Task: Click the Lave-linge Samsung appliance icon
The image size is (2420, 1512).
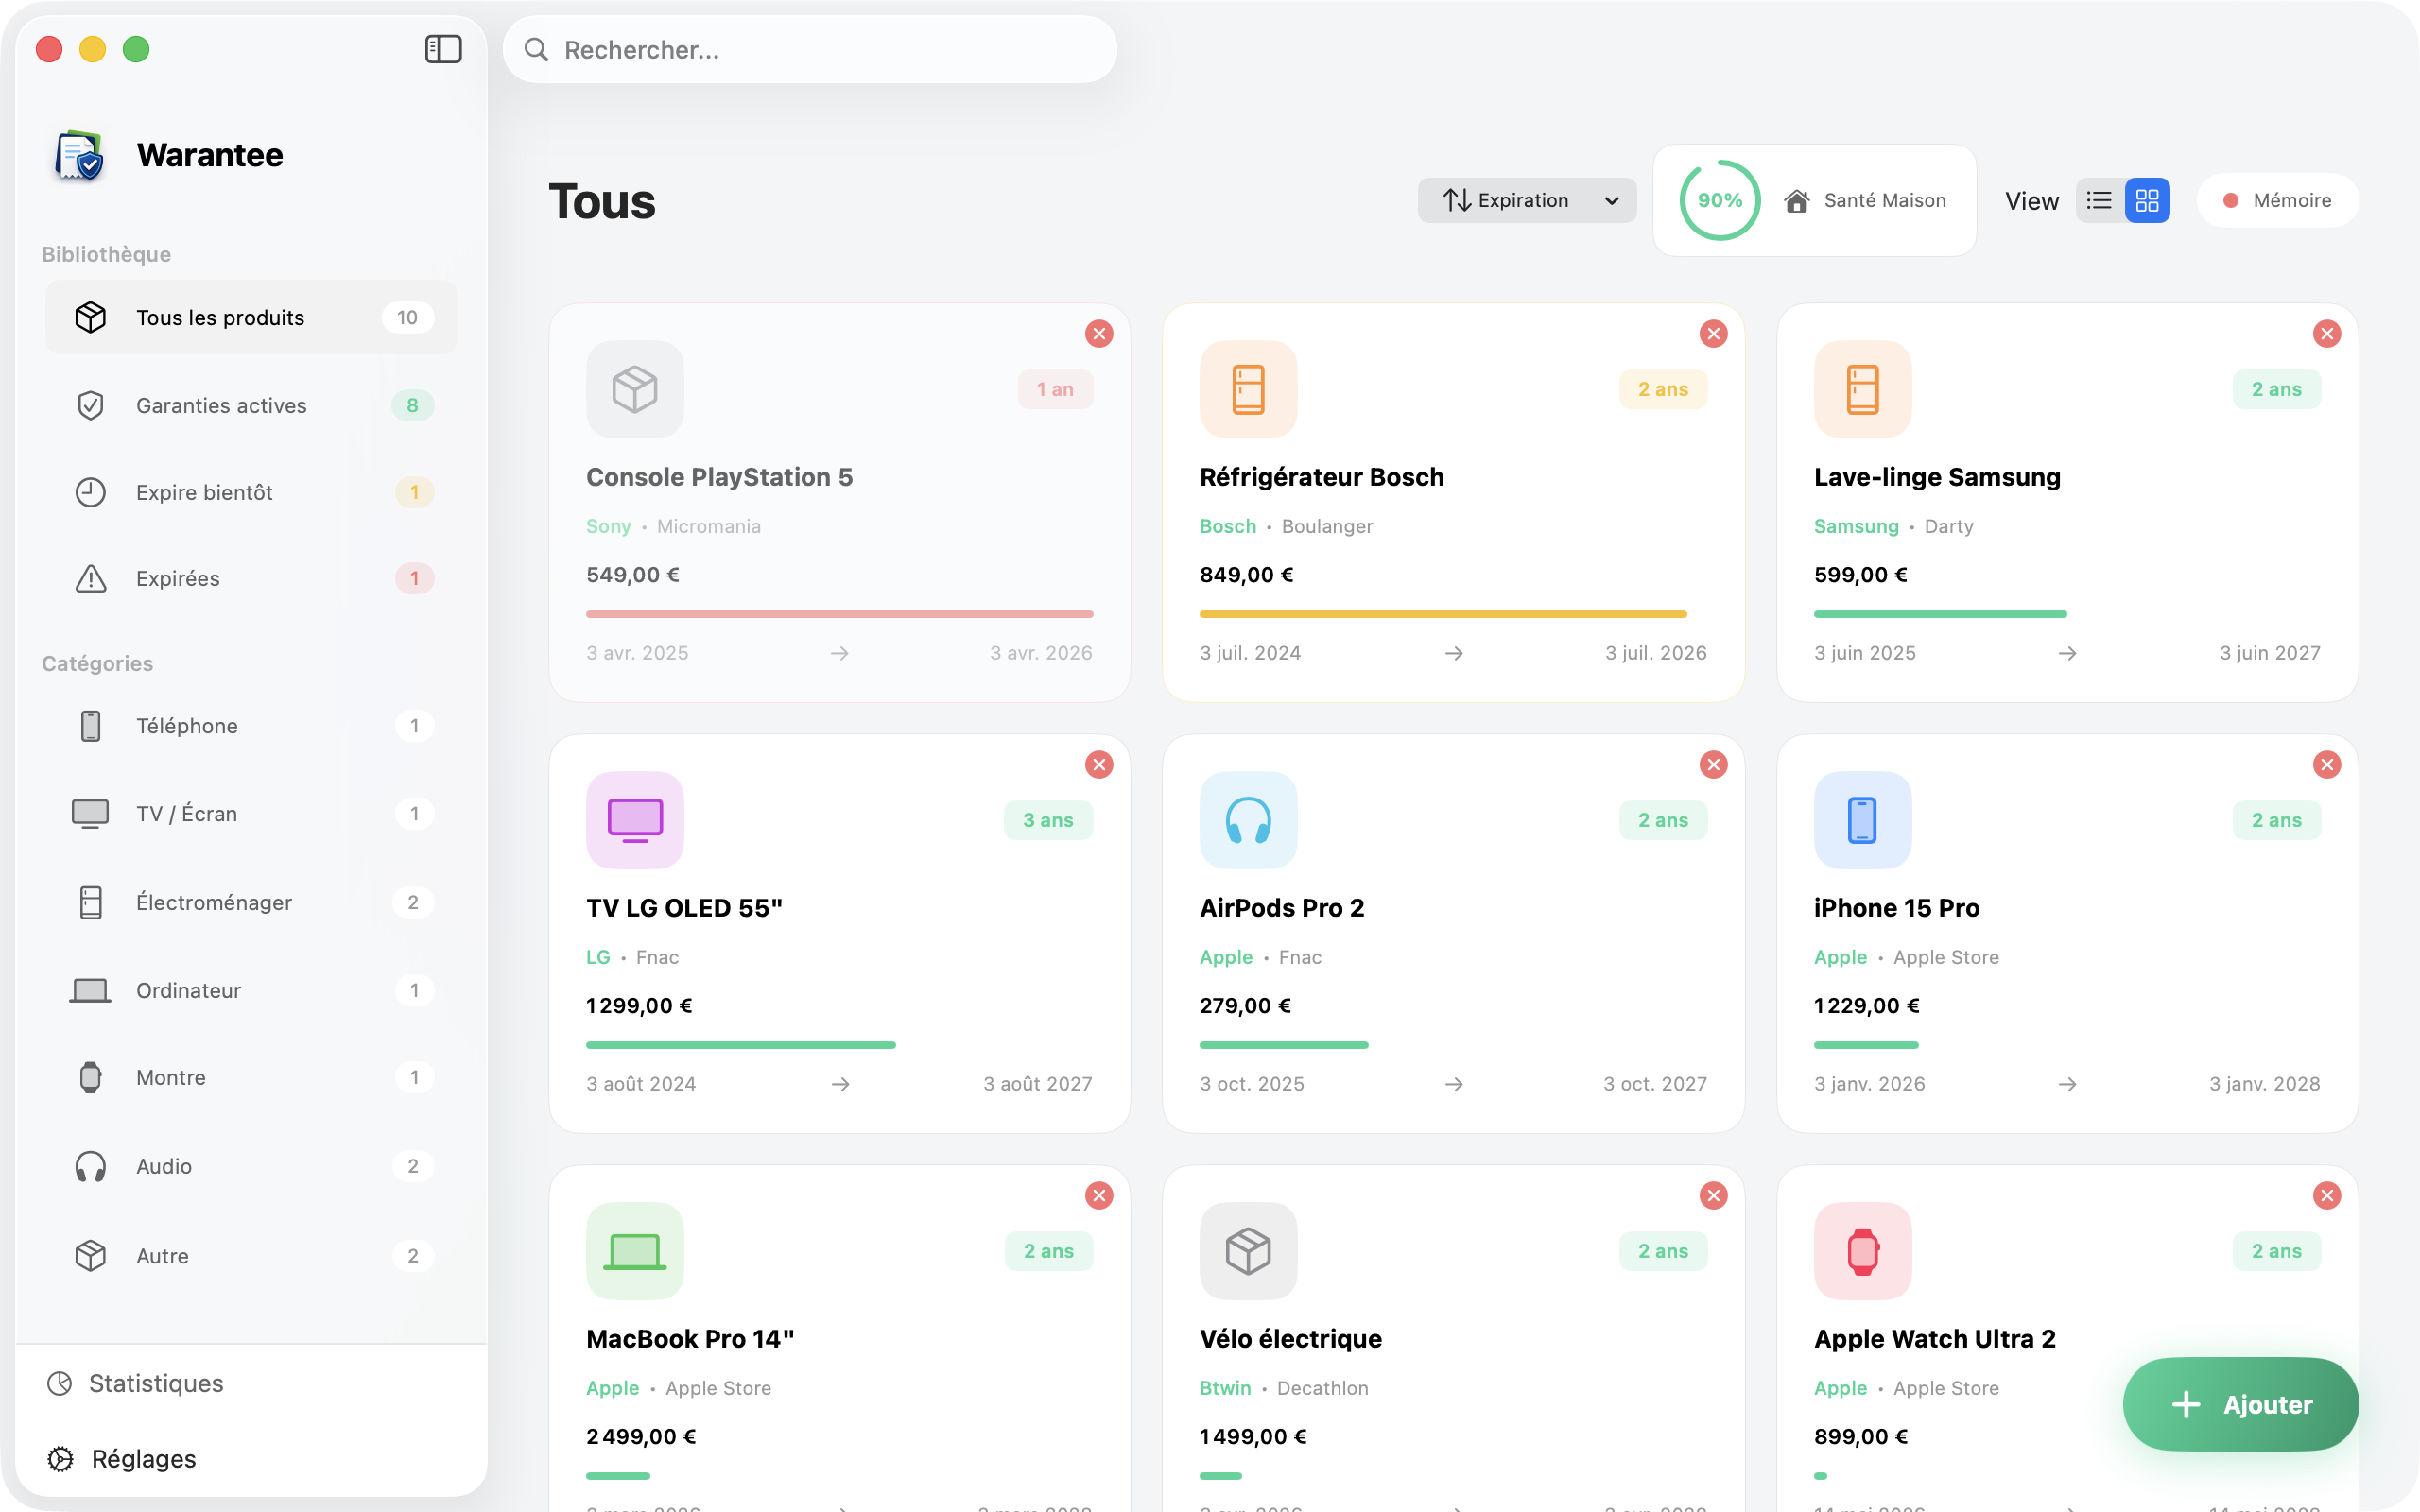Action: pyautogui.click(x=1862, y=389)
